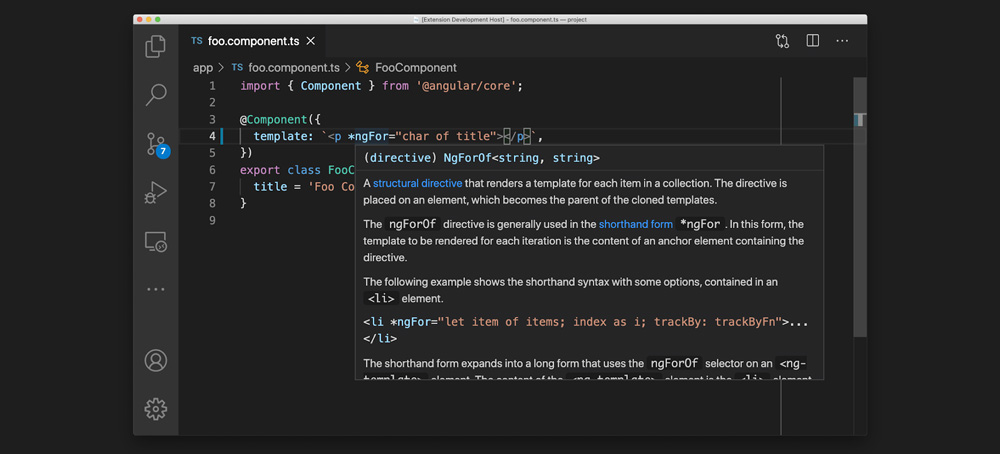
Task: Click the "char of title" string
Action: point(446,136)
